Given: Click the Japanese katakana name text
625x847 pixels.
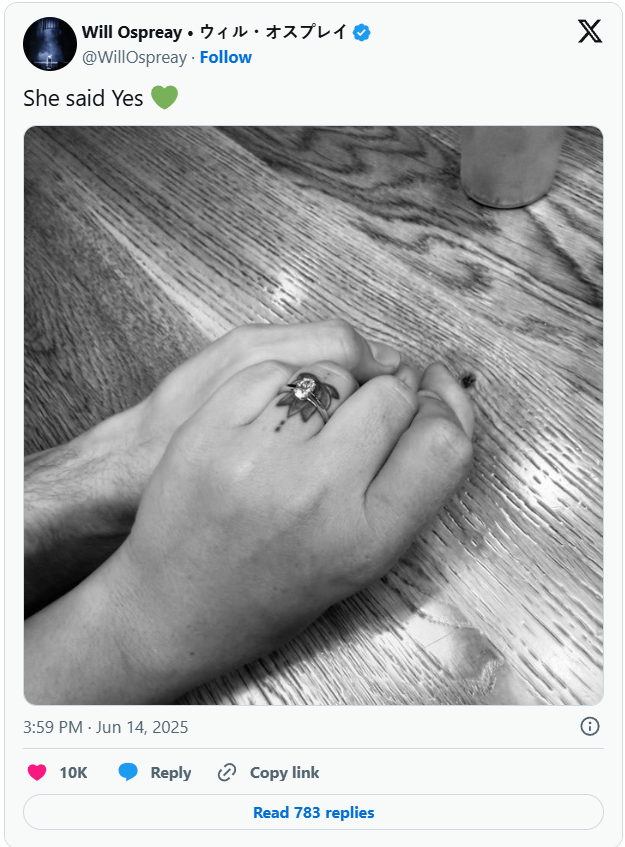Looking at the screenshot, I should pyautogui.click(x=273, y=32).
